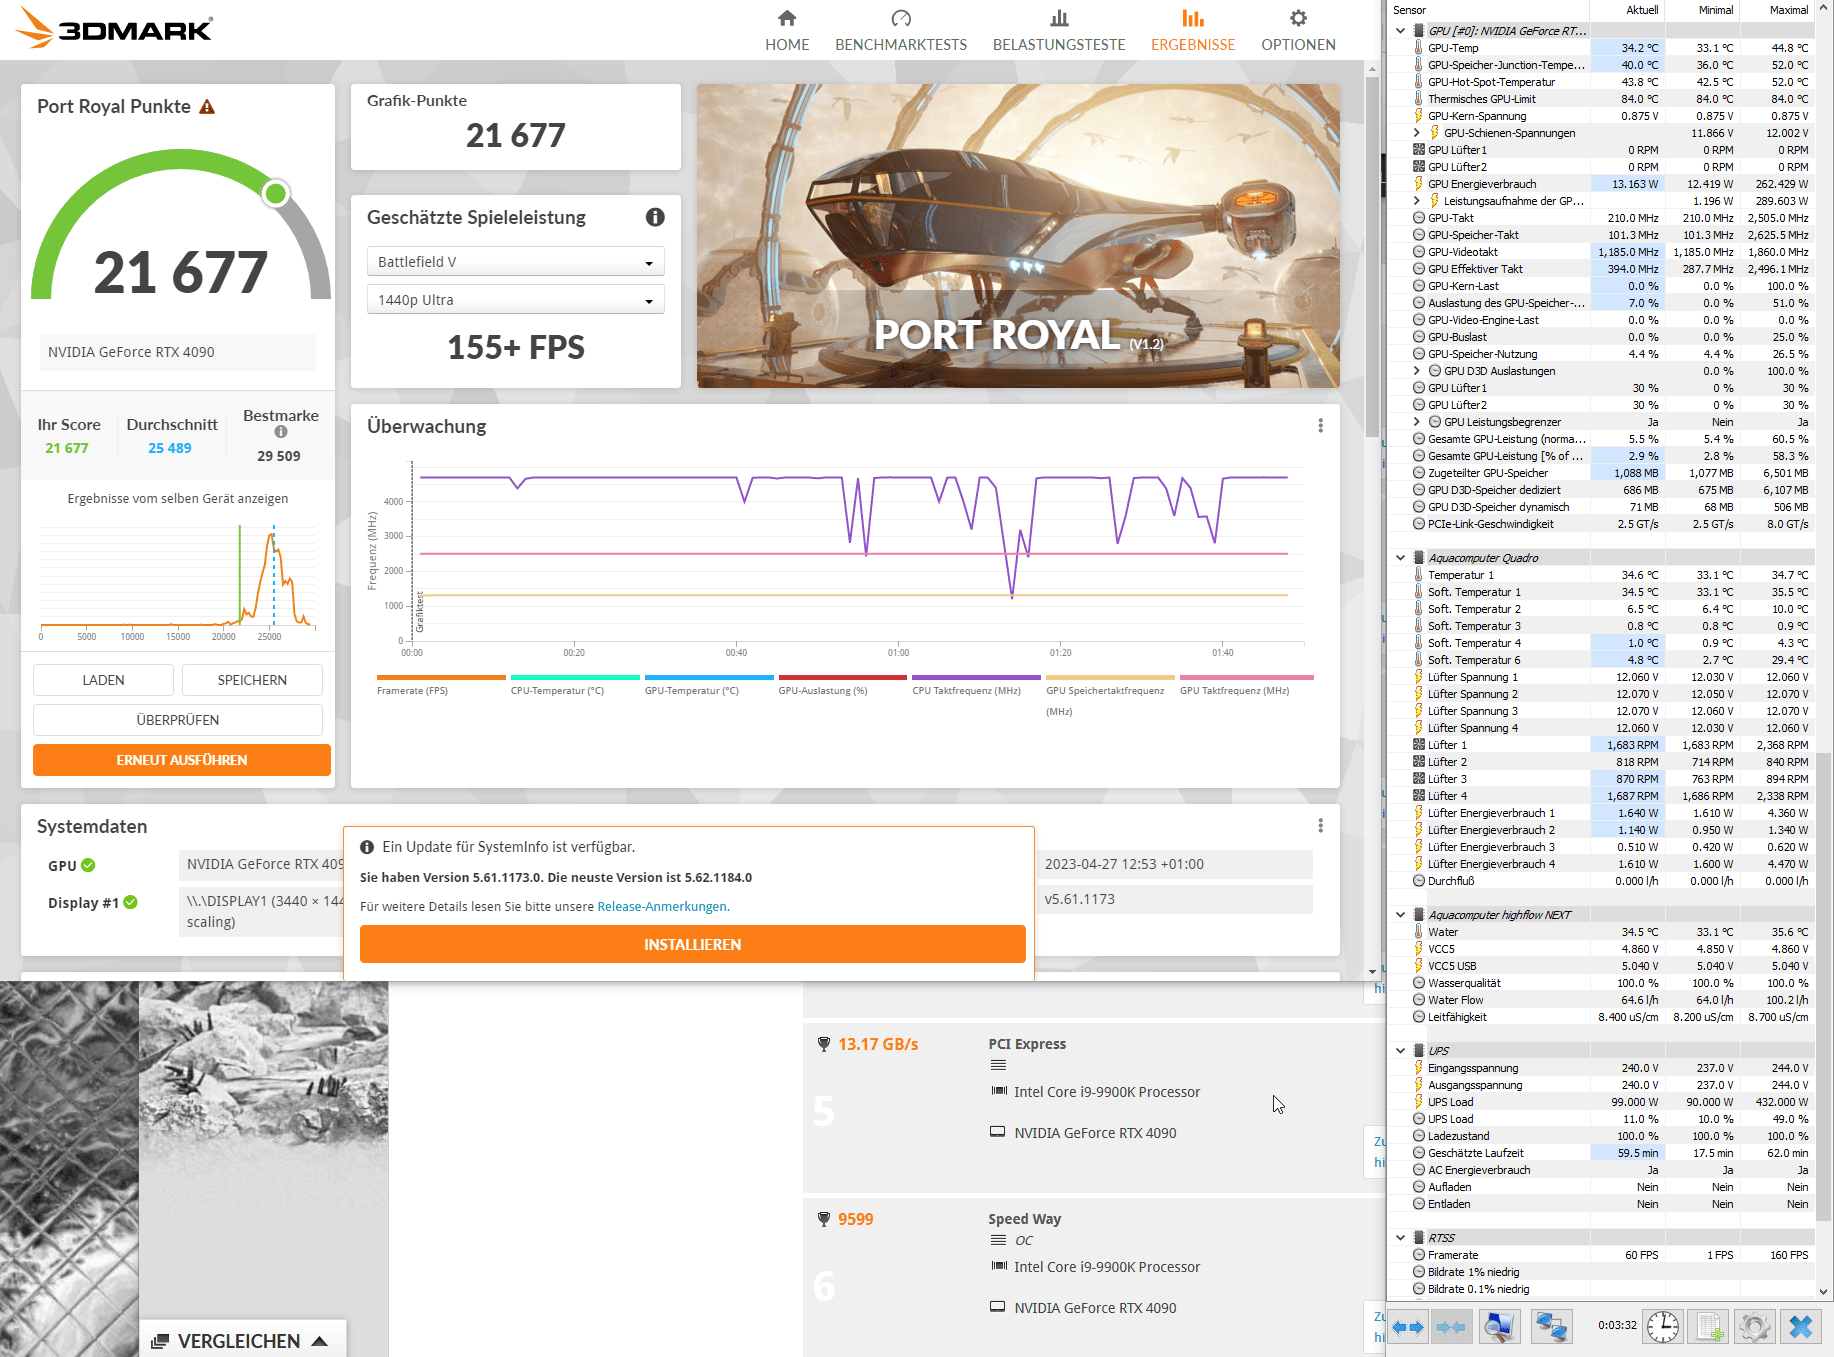Collapse the UPS sensor group
The height and width of the screenshot is (1357, 1834).
coord(1401,1051)
